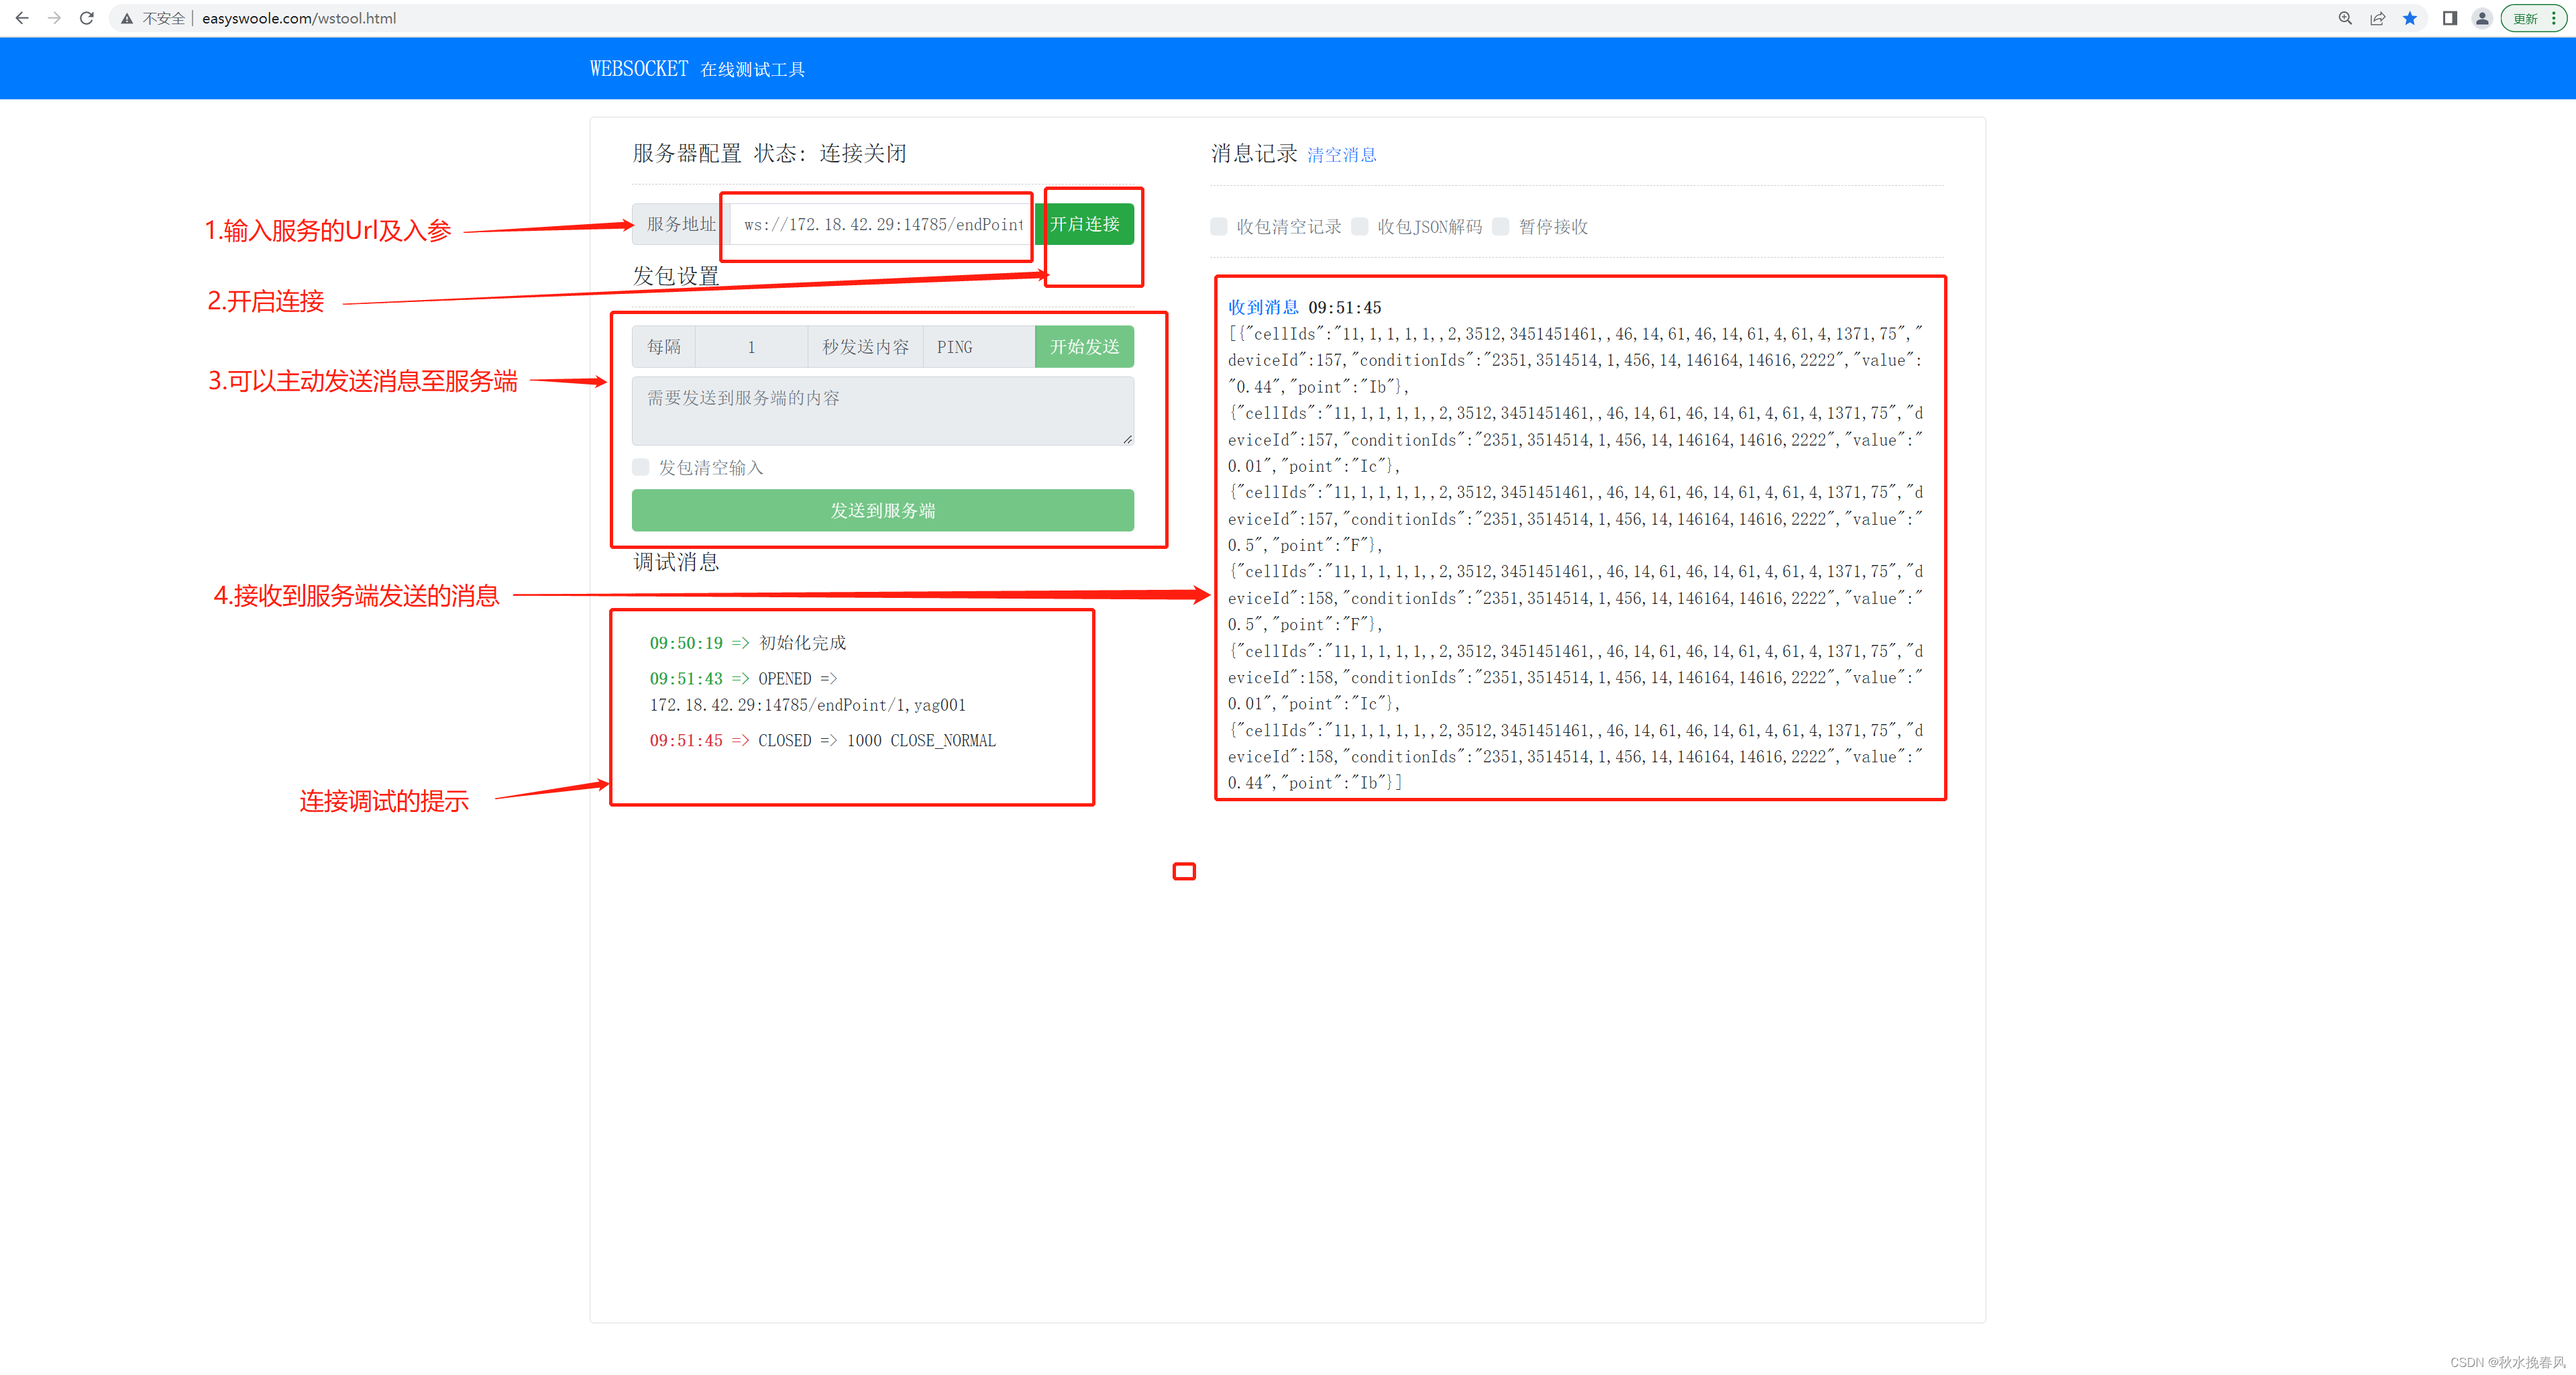Click the 发送到服务端 button
The height and width of the screenshot is (1375, 2576).
(882, 510)
